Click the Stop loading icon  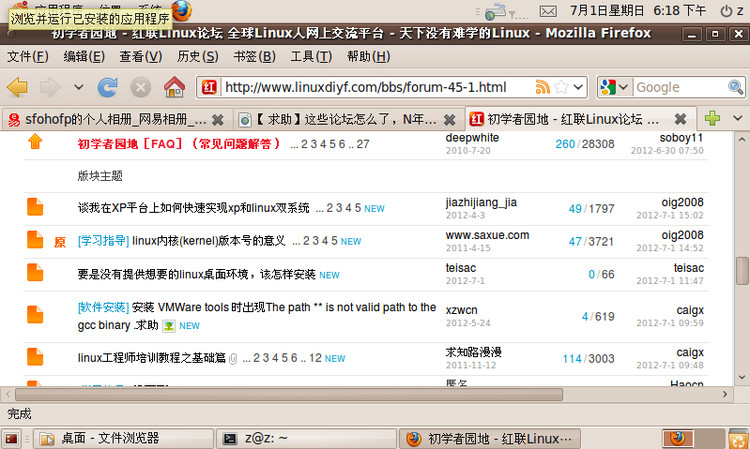[141, 88]
